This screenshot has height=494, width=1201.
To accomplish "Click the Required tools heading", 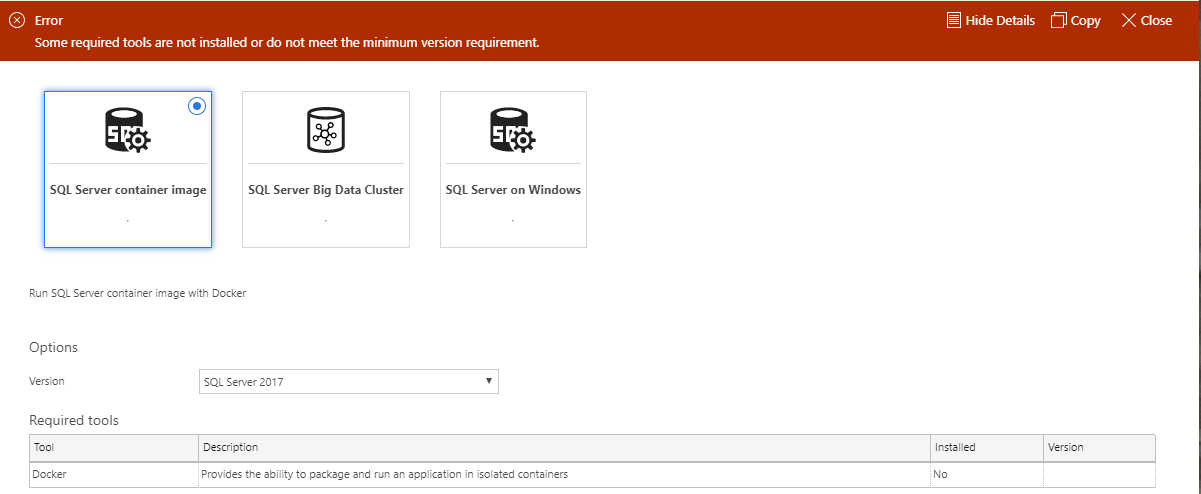I will 74,420.
